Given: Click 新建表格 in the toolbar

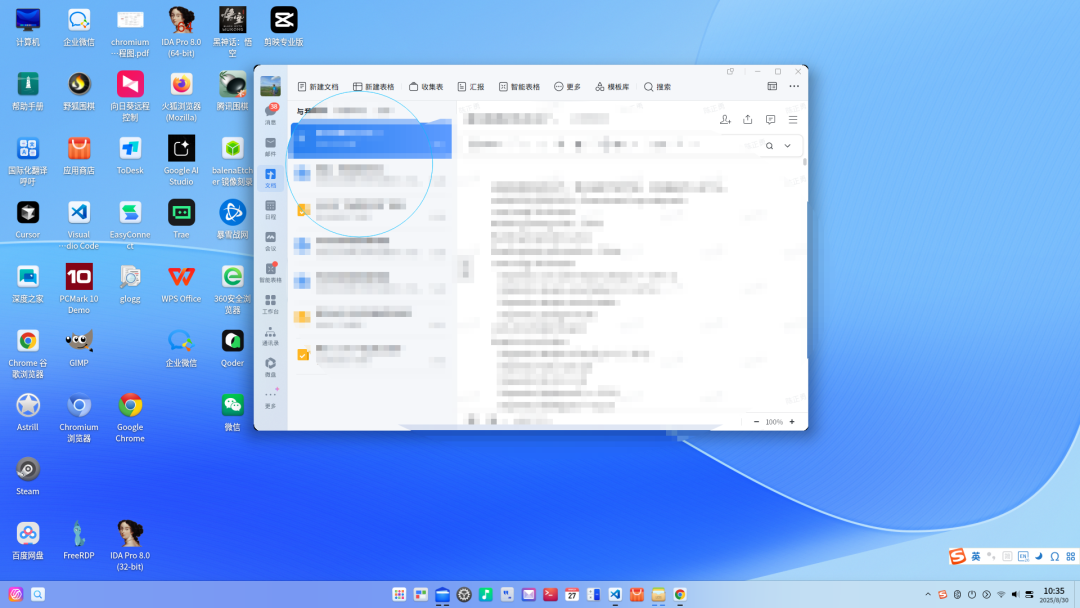Looking at the screenshot, I should [373, 87].
